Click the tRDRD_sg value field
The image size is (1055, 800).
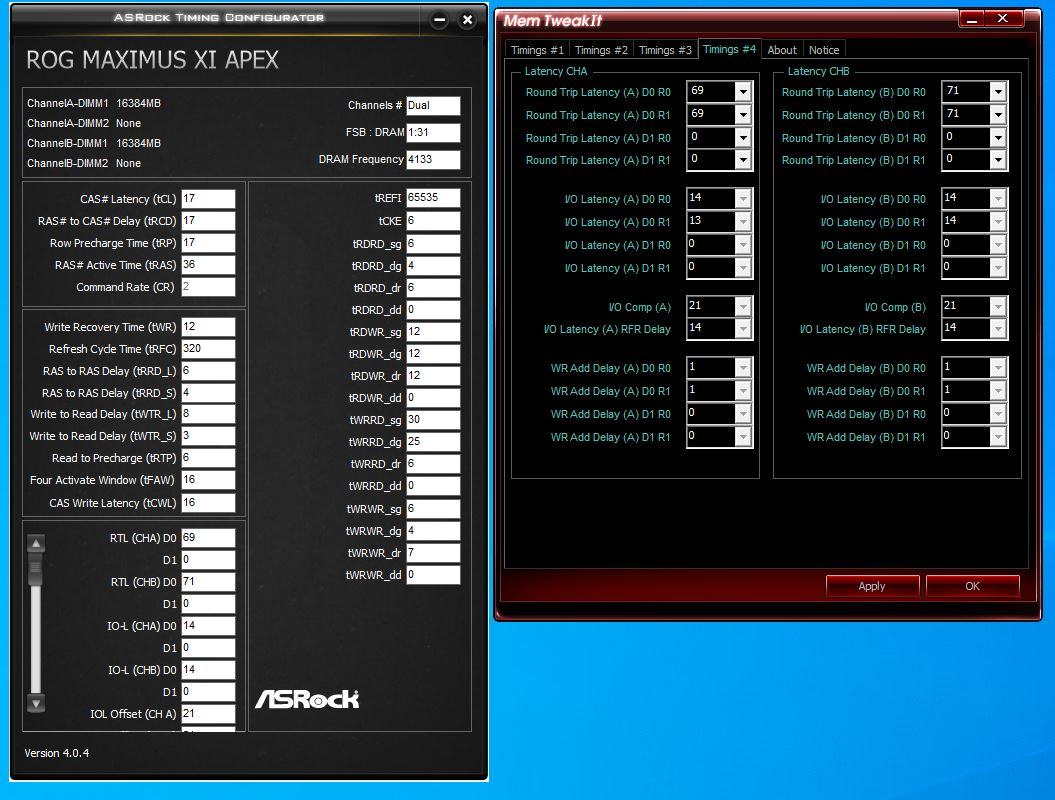(433, 244)
